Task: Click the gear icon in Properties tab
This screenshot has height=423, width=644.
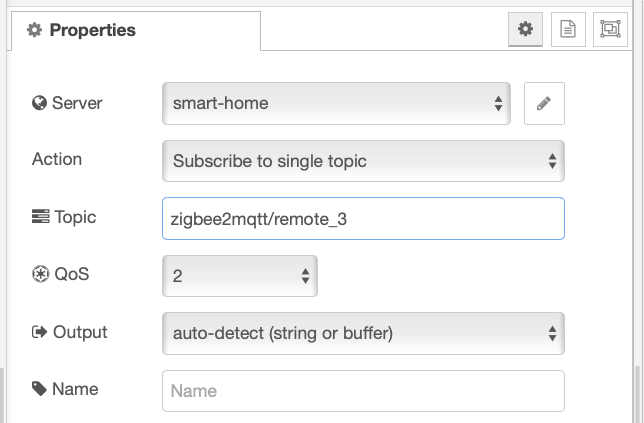Action: (34, 30)
